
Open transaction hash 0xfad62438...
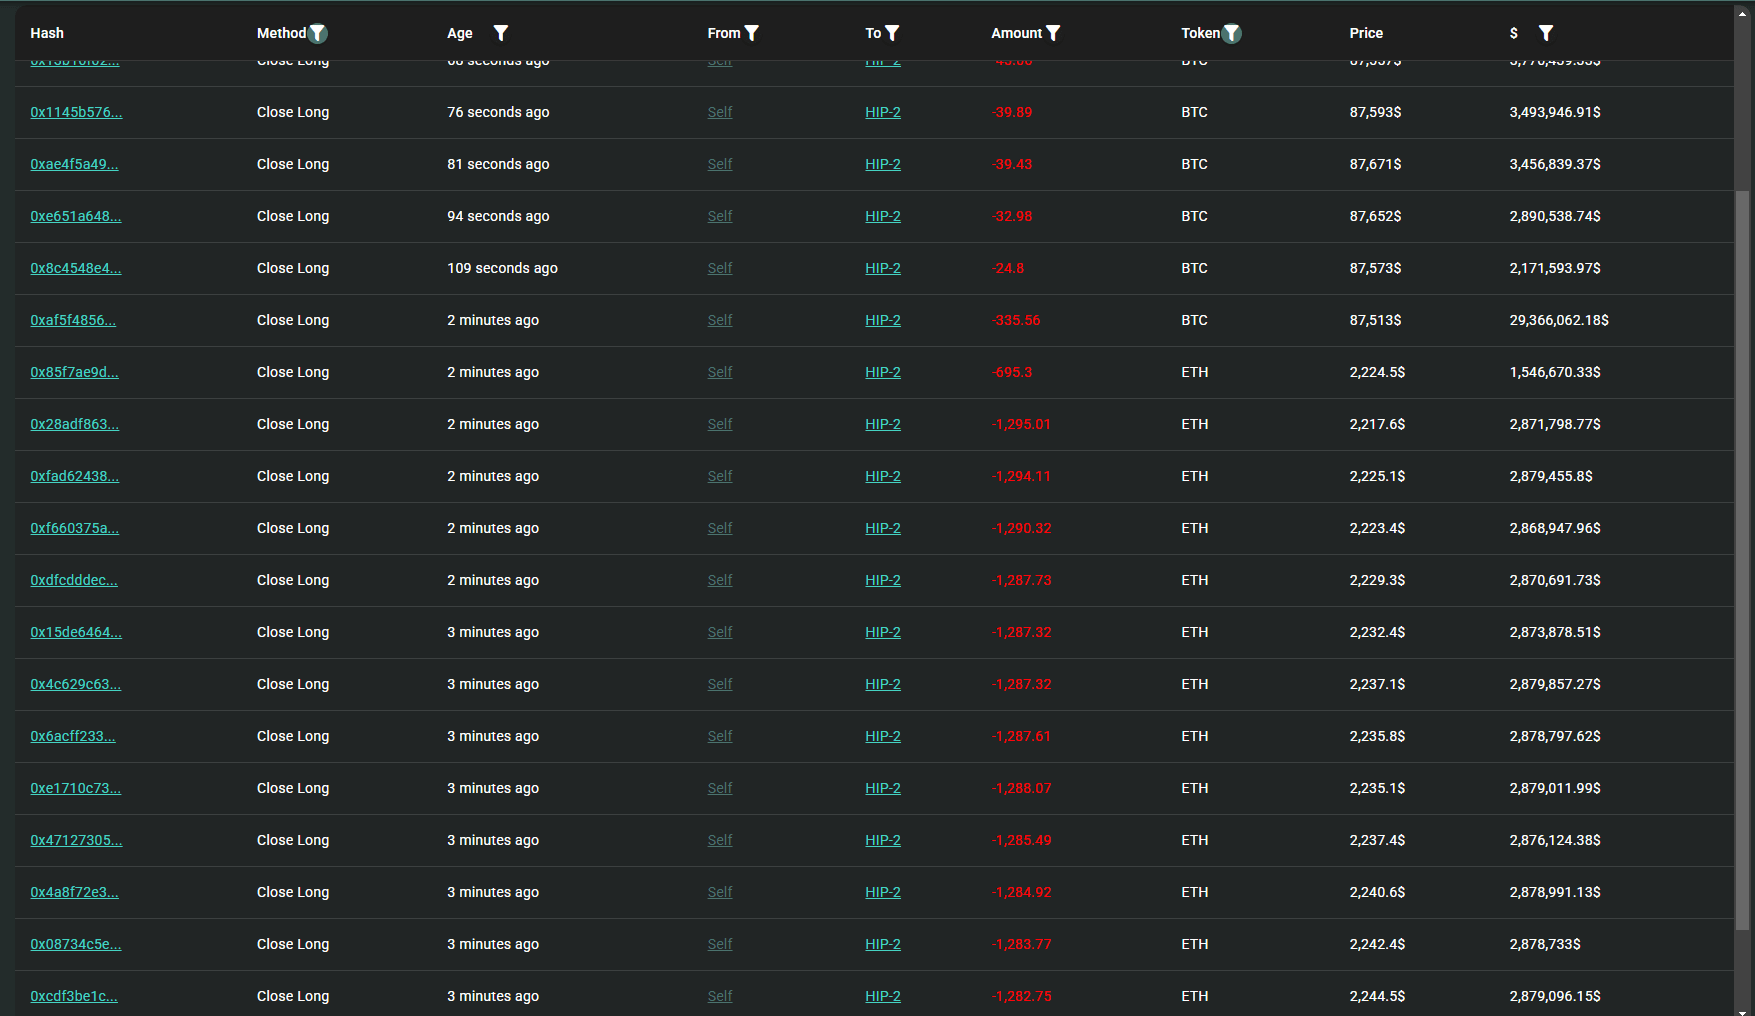pyautogui.click(x=74, y=476)
